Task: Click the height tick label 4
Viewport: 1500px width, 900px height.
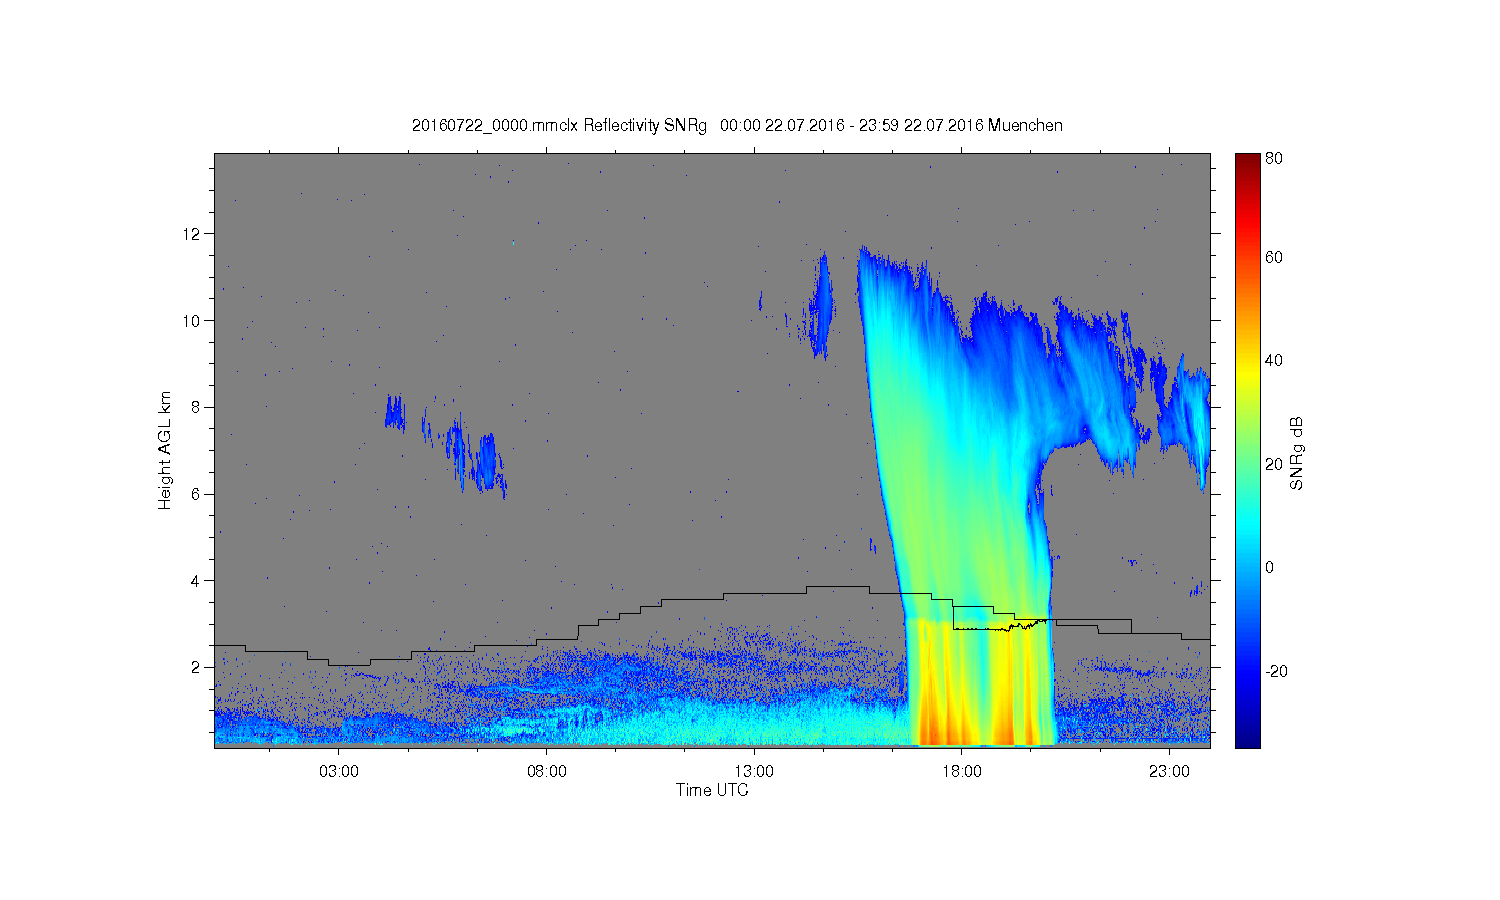Action: pyautogui.click(x=195, y=580)
